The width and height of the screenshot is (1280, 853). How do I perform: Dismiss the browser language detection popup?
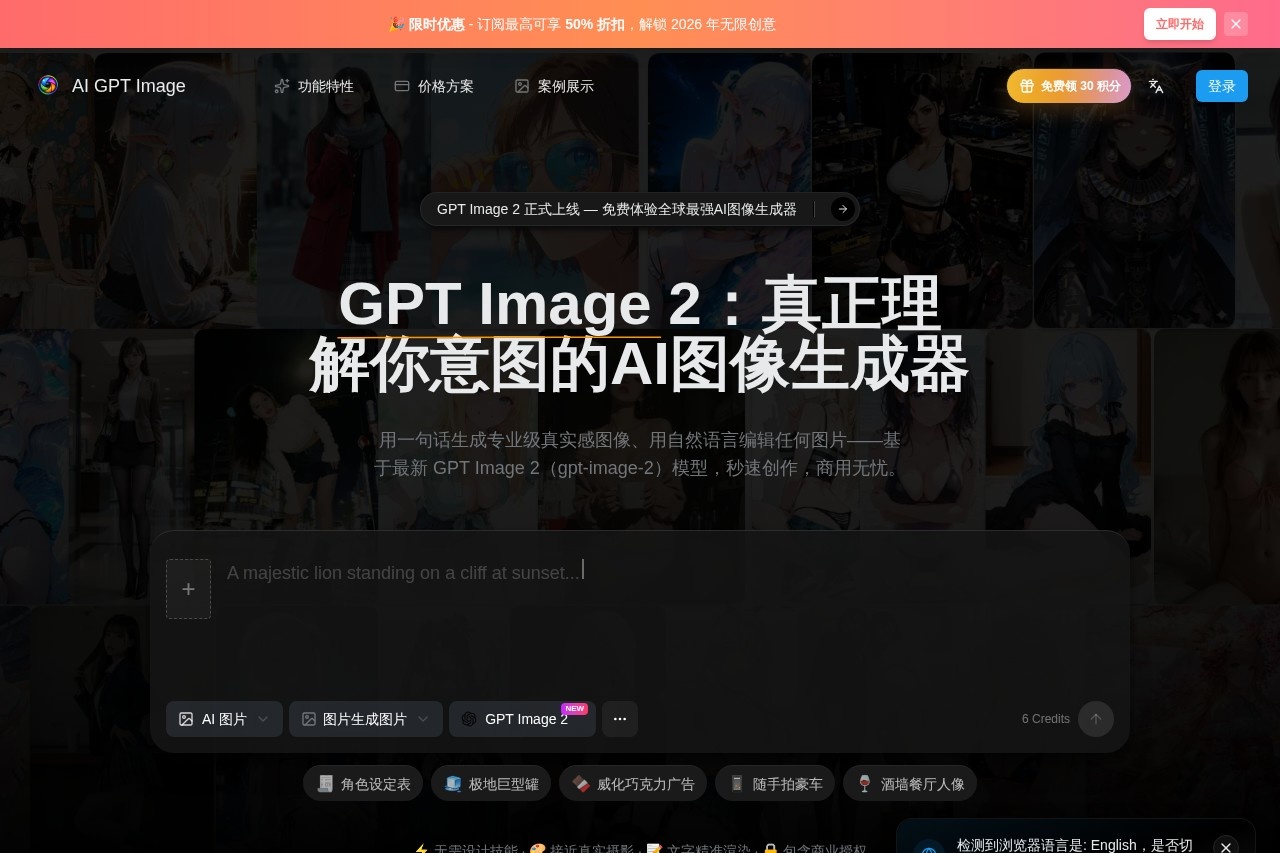pos(1226,847)
